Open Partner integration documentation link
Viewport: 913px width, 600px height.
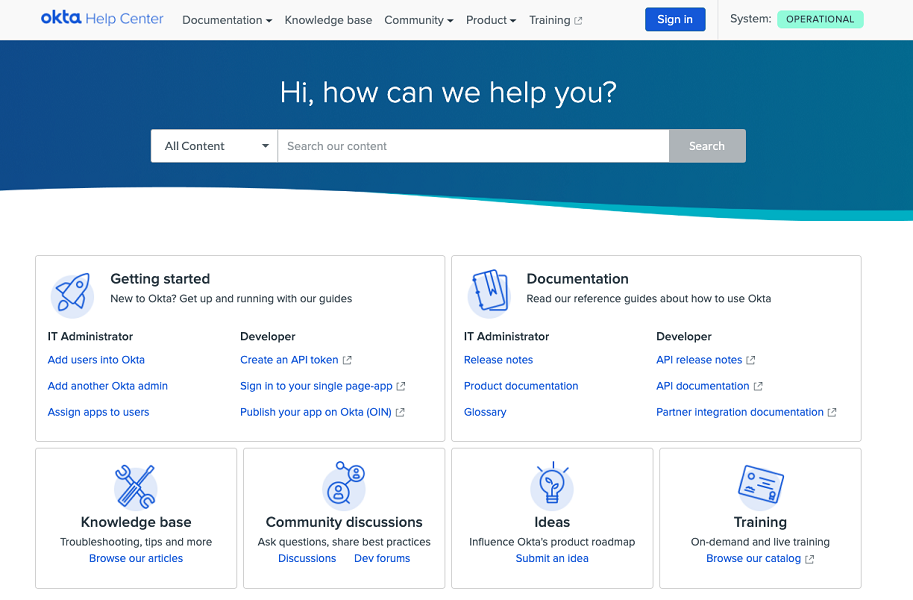[x=740, y=412]
